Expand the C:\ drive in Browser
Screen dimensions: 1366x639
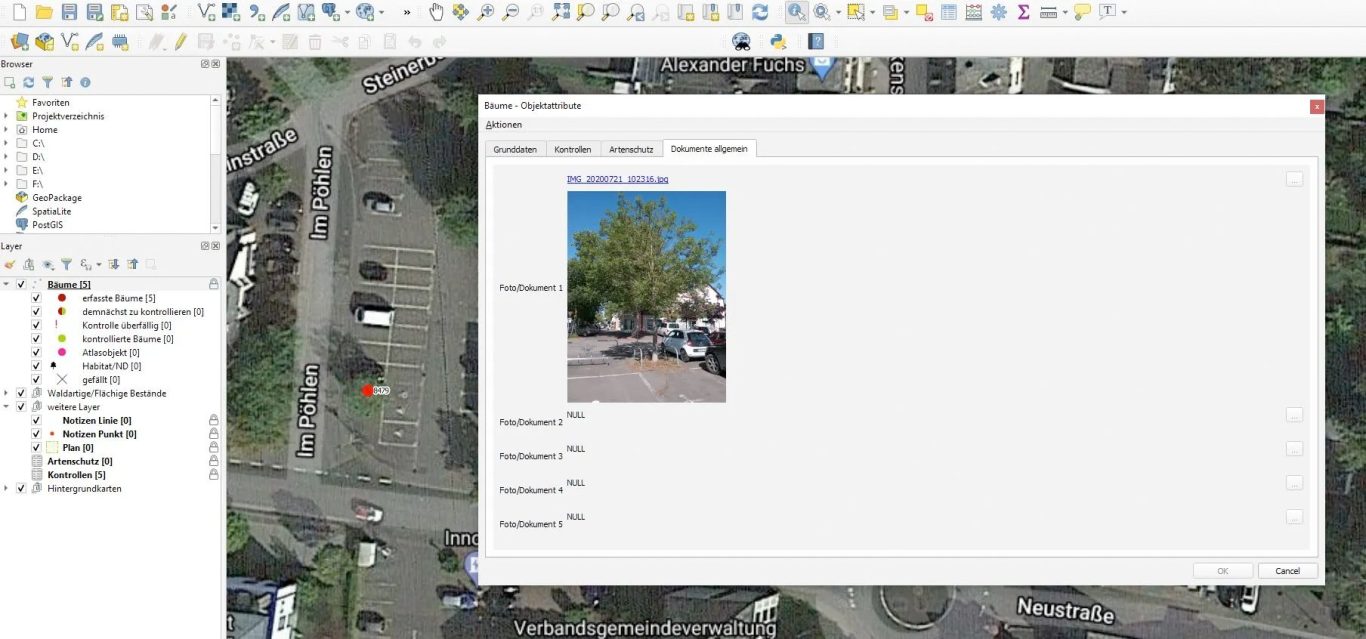click(7, 143)
